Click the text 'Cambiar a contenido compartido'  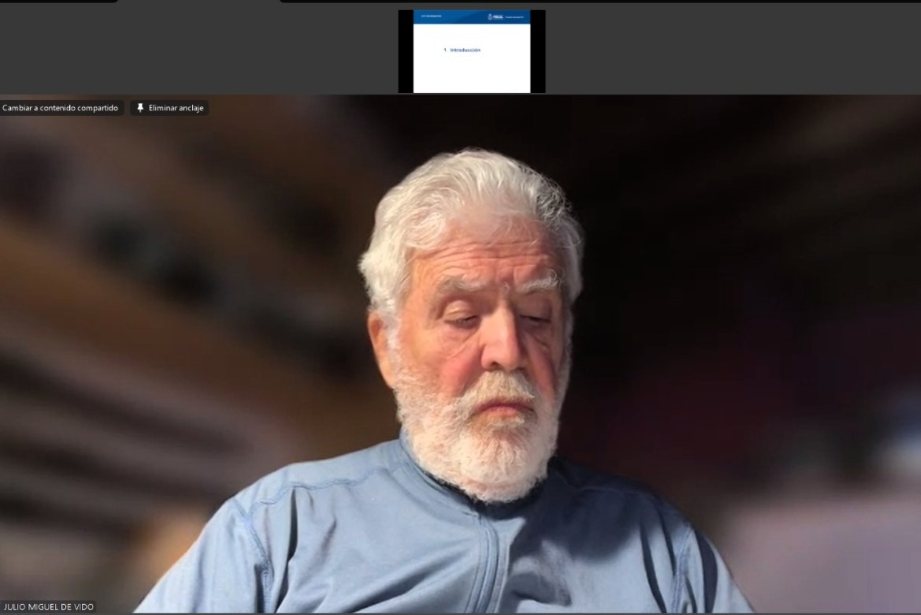[61, 108]
